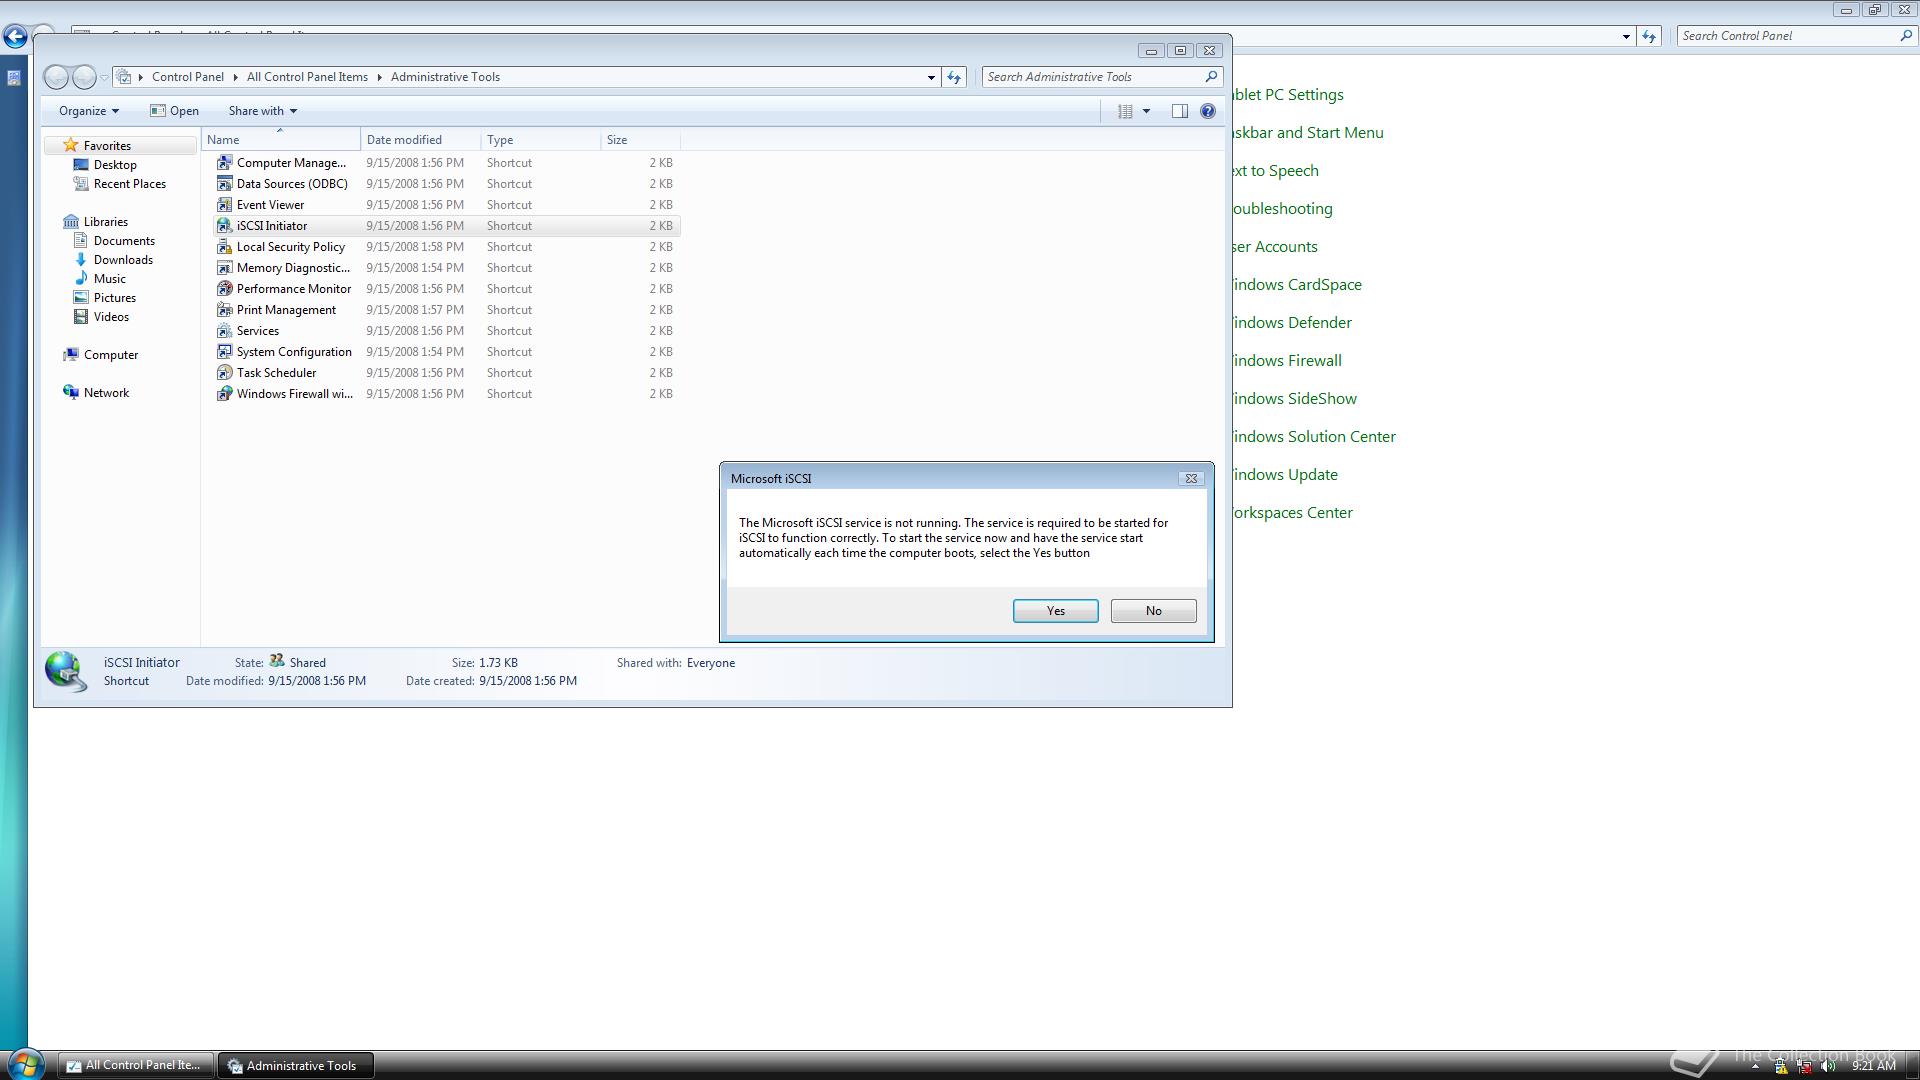Select Documents library
Viewport: 1920px width, 1080px height.
tap(124, 241)
